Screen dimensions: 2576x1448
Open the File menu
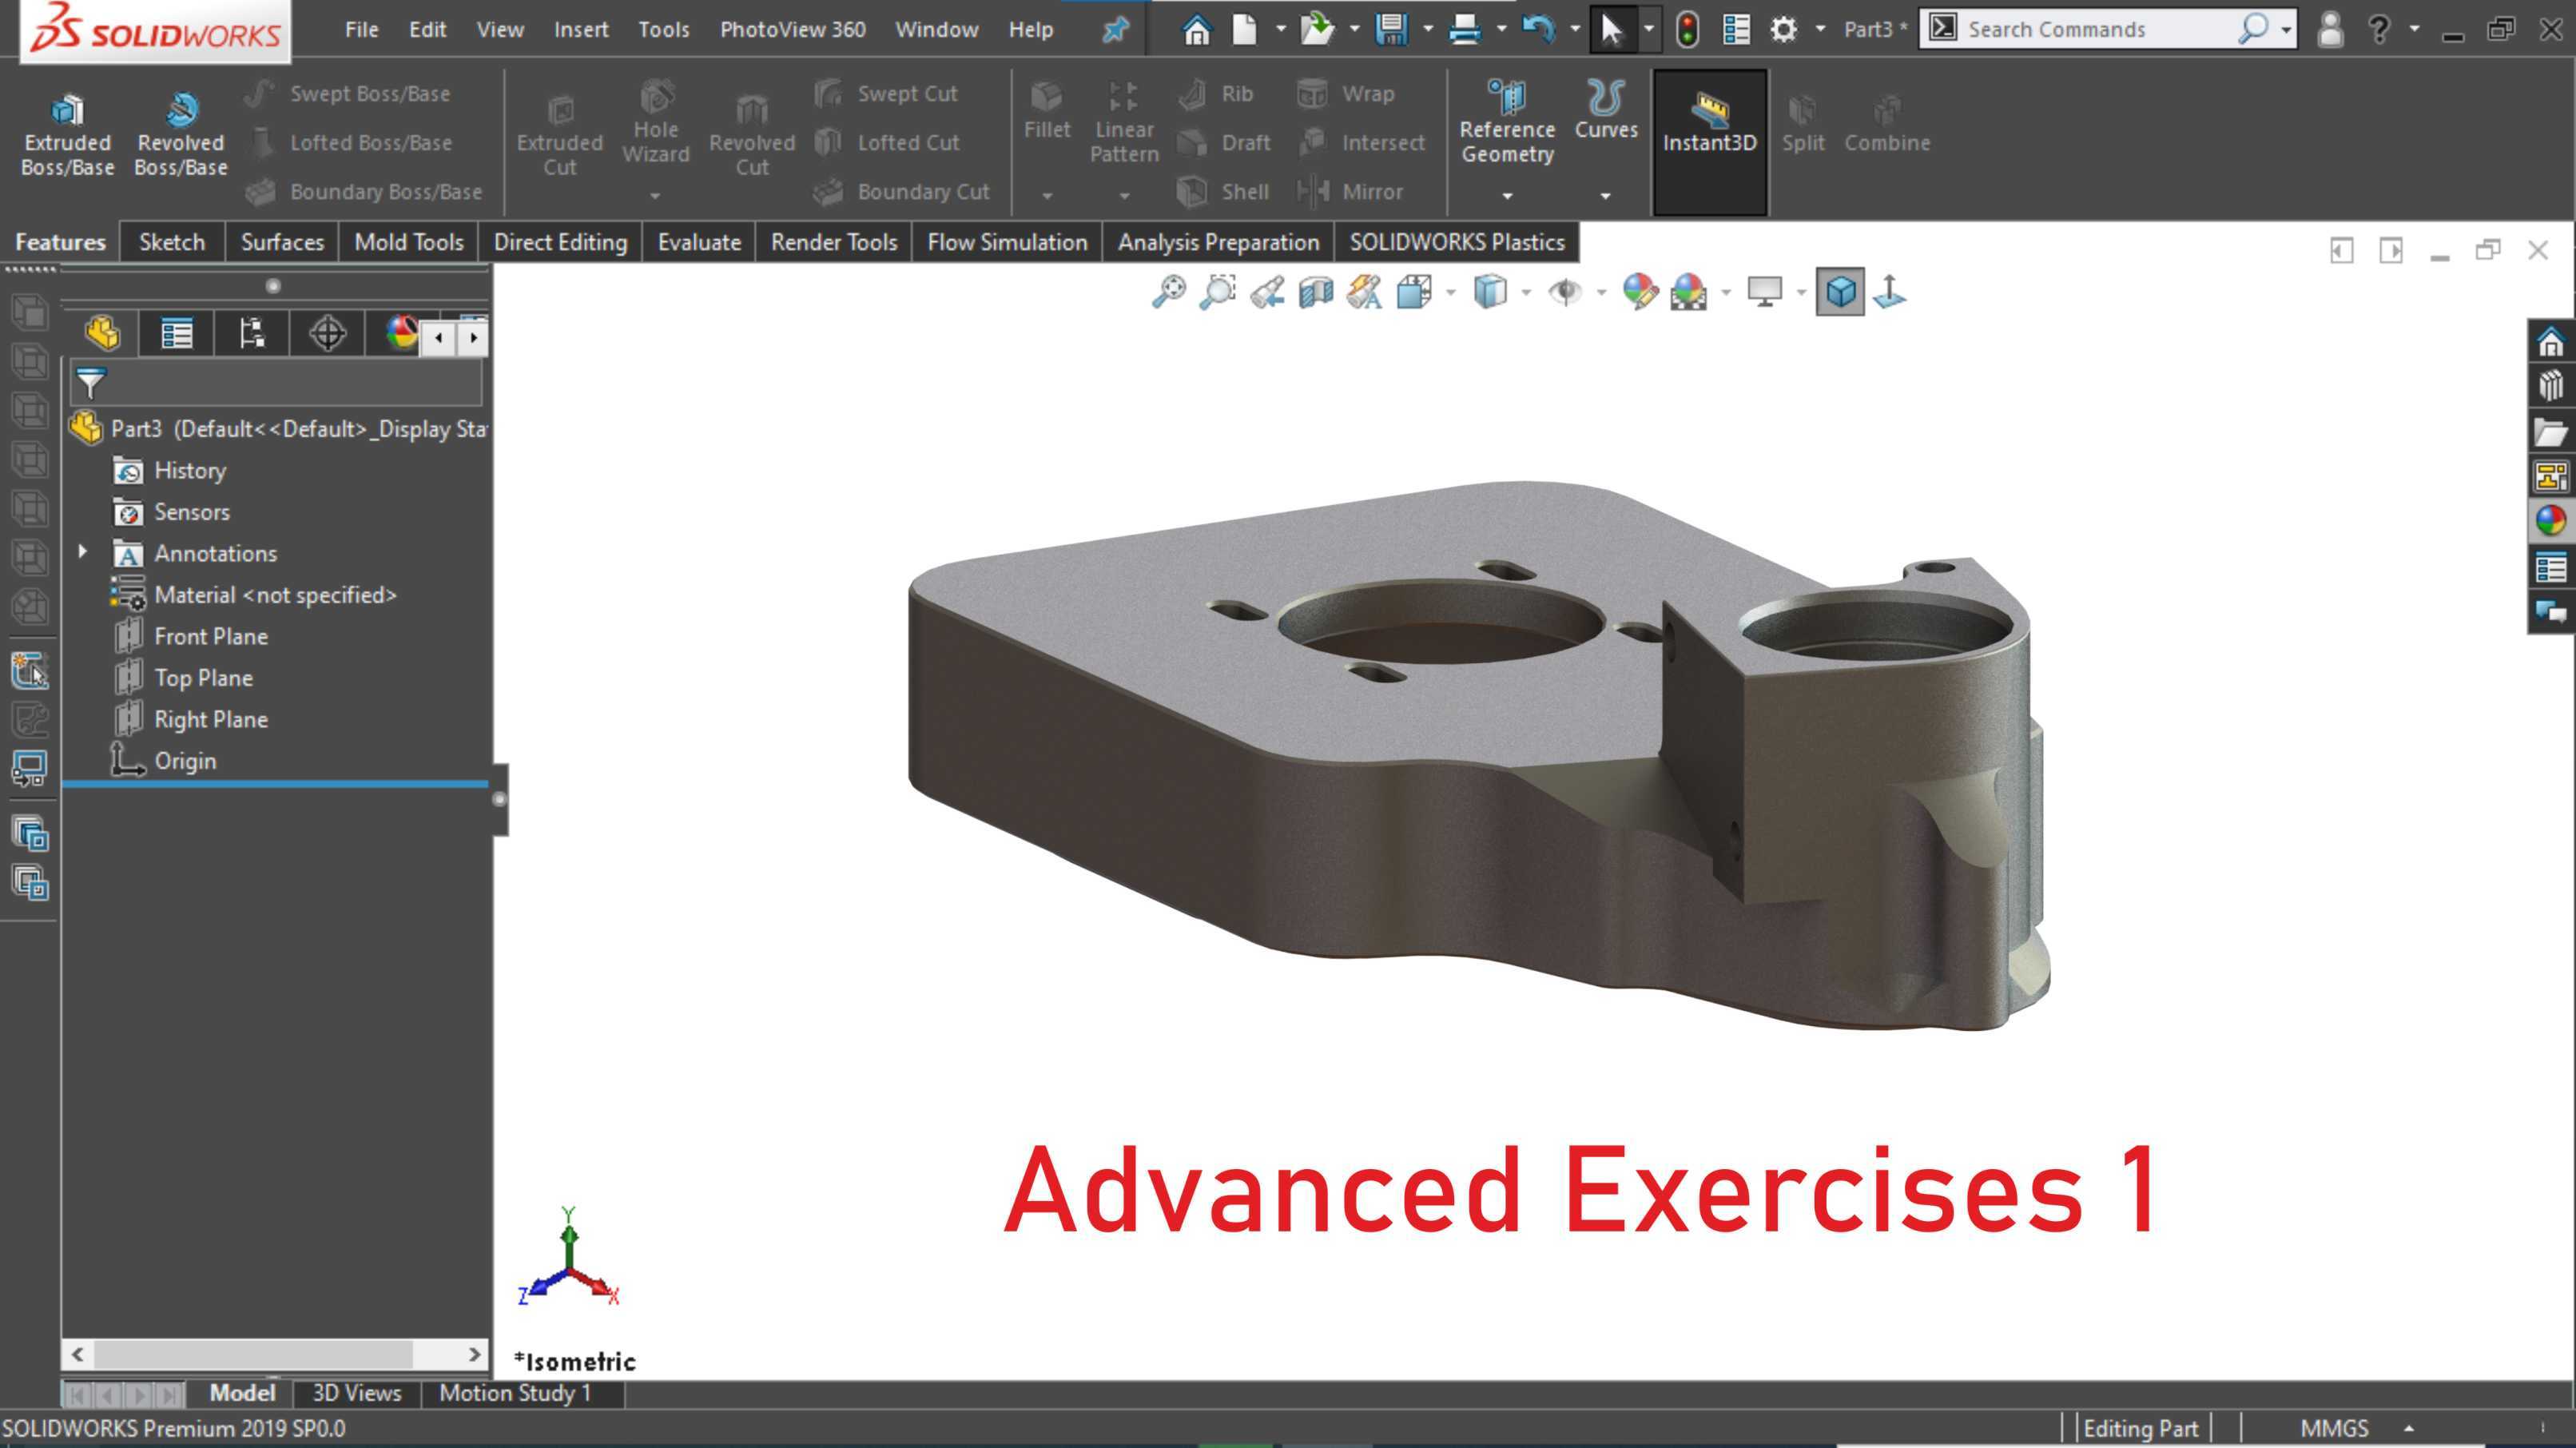(361, 29)
